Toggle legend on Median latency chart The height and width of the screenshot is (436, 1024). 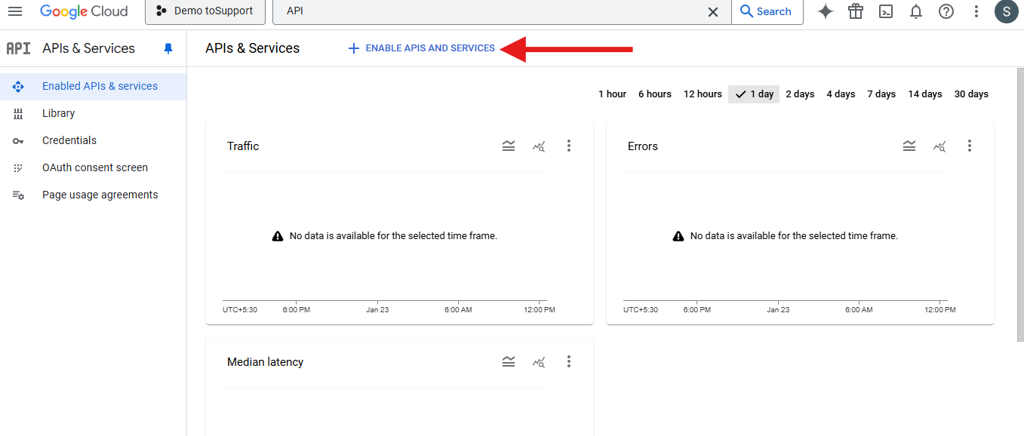click(509, 362)
